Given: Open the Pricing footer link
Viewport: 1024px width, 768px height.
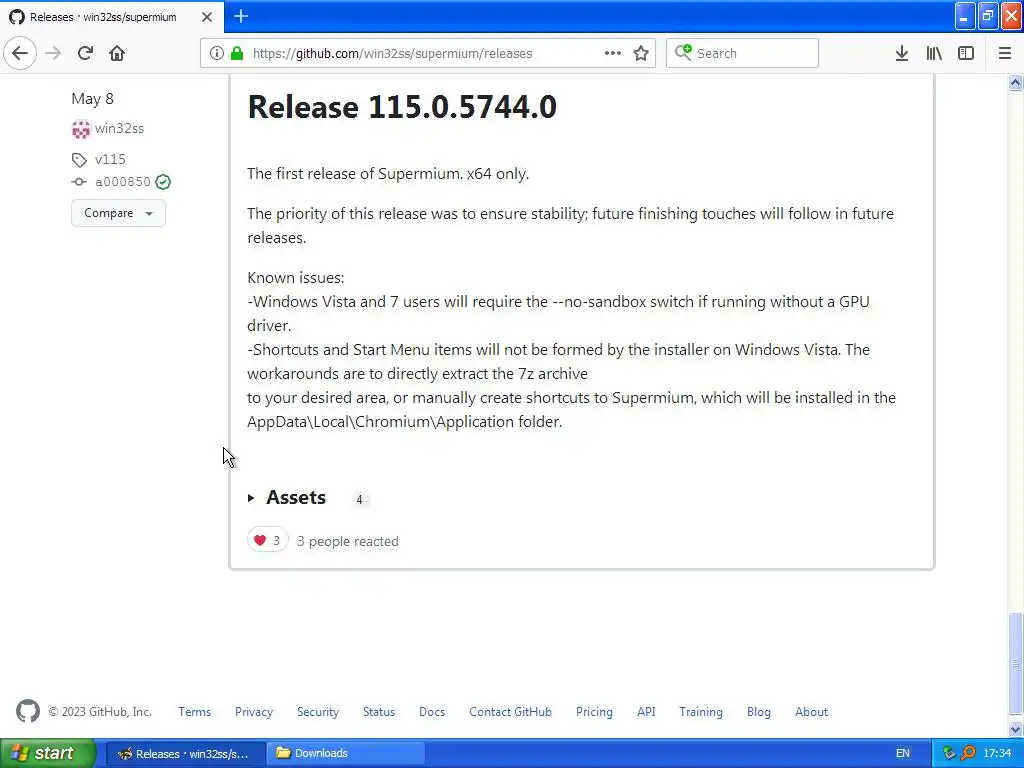Looking at the screenshot, I should click(594, 712).
